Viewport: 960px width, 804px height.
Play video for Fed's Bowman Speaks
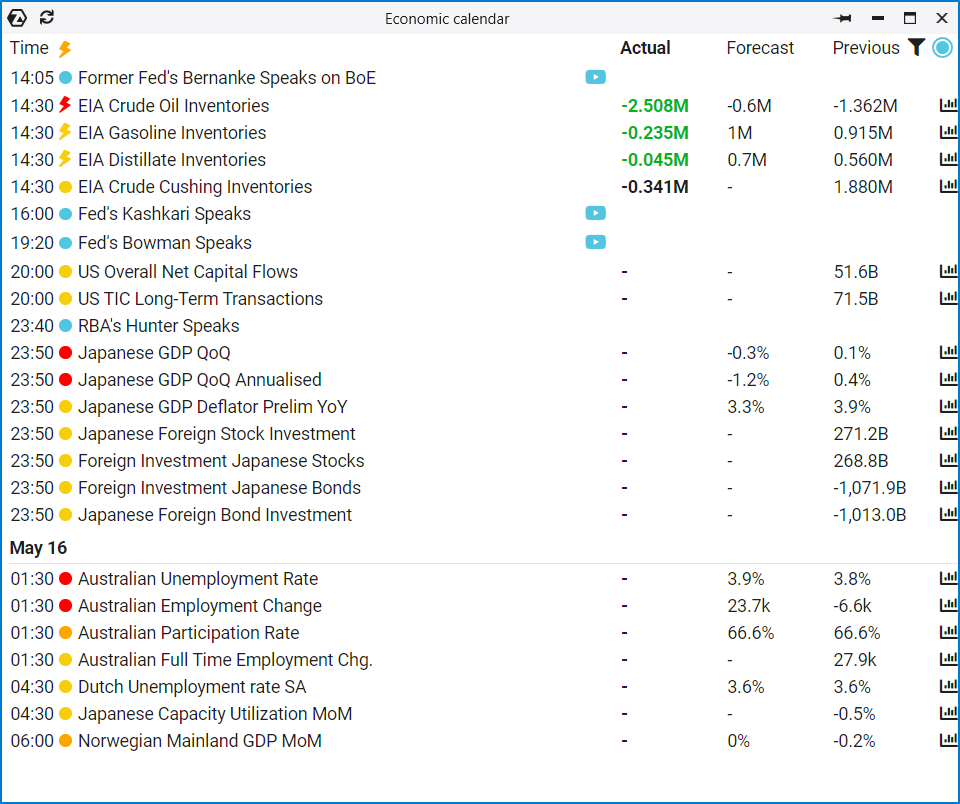[x=595, y=242]
